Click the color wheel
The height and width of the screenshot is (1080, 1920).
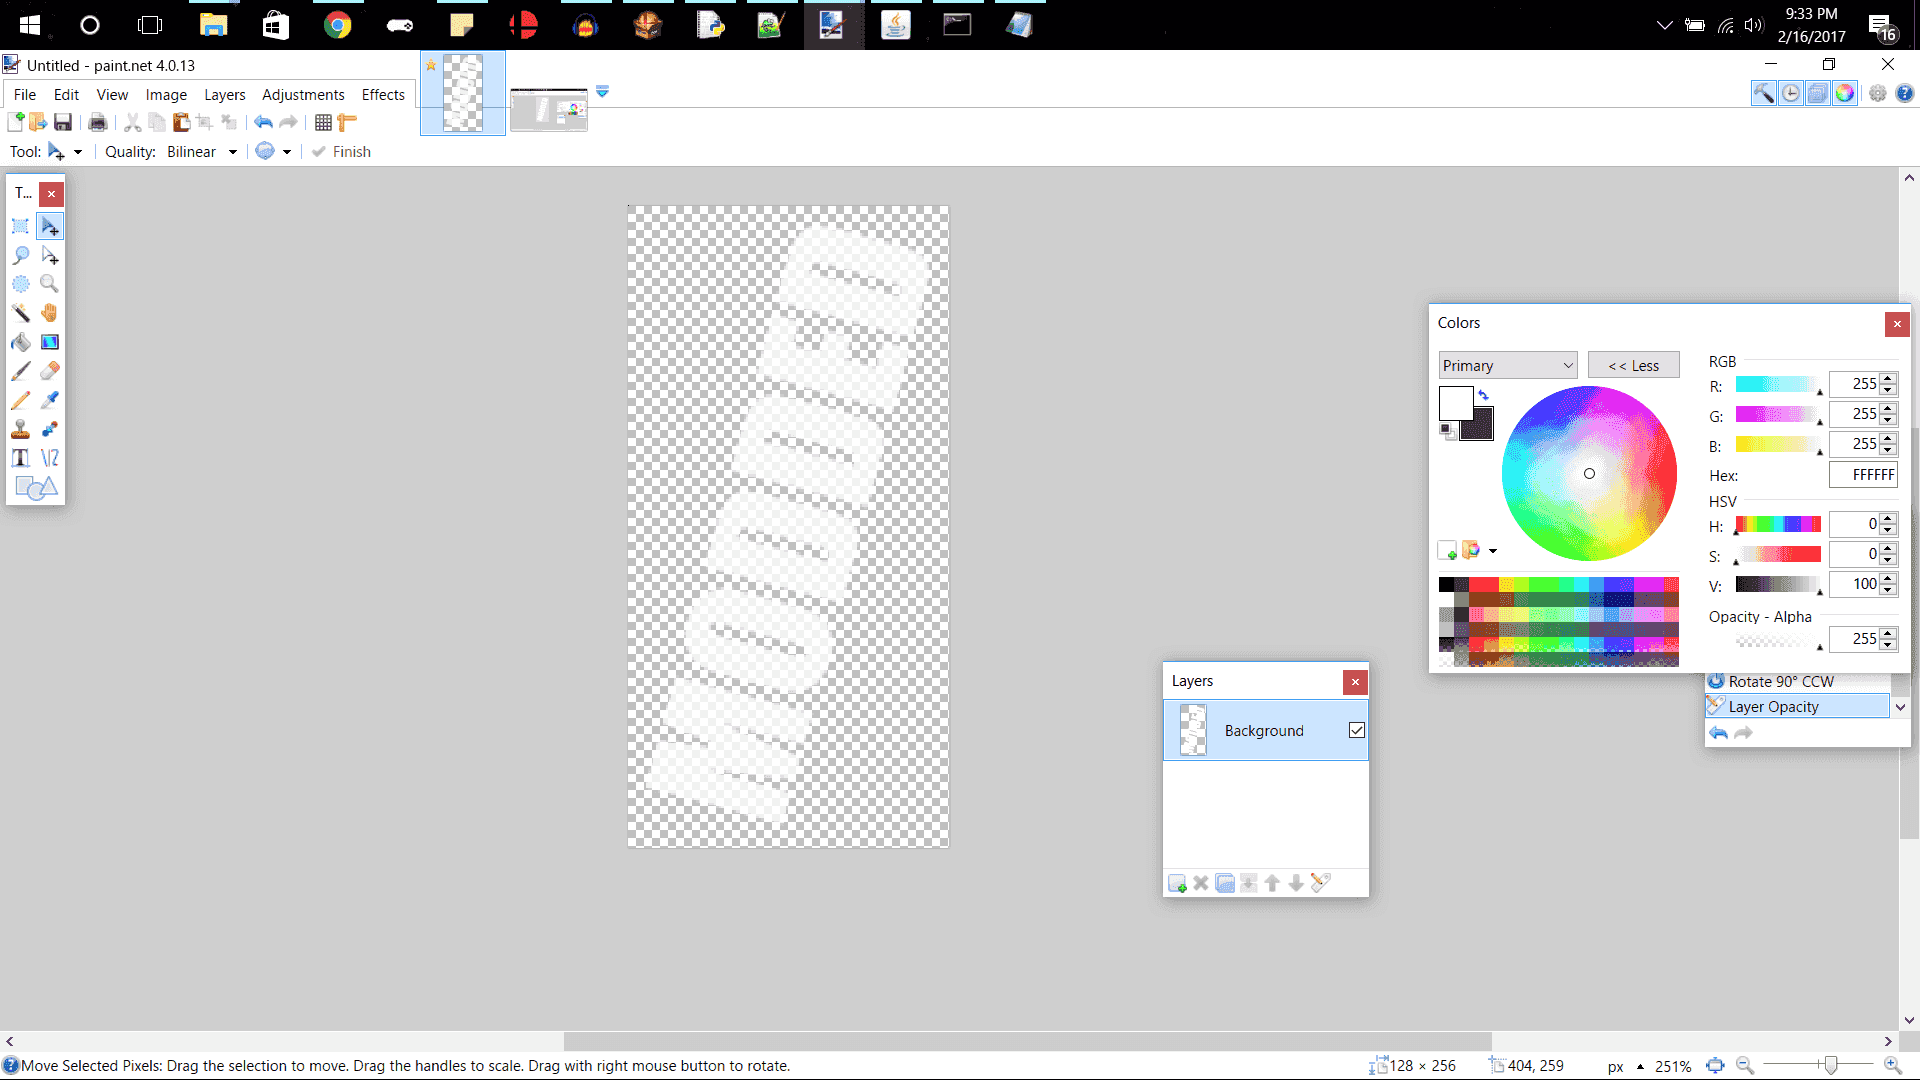click(1589, 473)
